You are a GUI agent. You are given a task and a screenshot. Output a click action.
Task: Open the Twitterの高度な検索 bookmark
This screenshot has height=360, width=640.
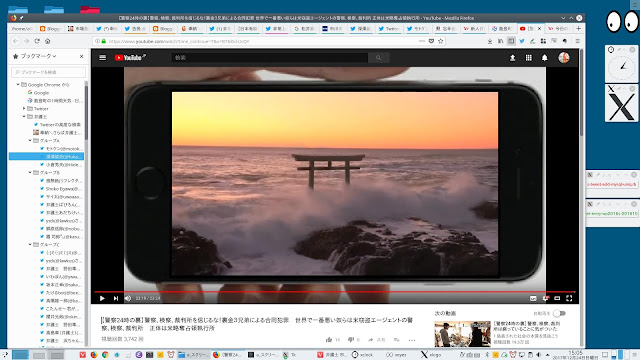[58, 124]
